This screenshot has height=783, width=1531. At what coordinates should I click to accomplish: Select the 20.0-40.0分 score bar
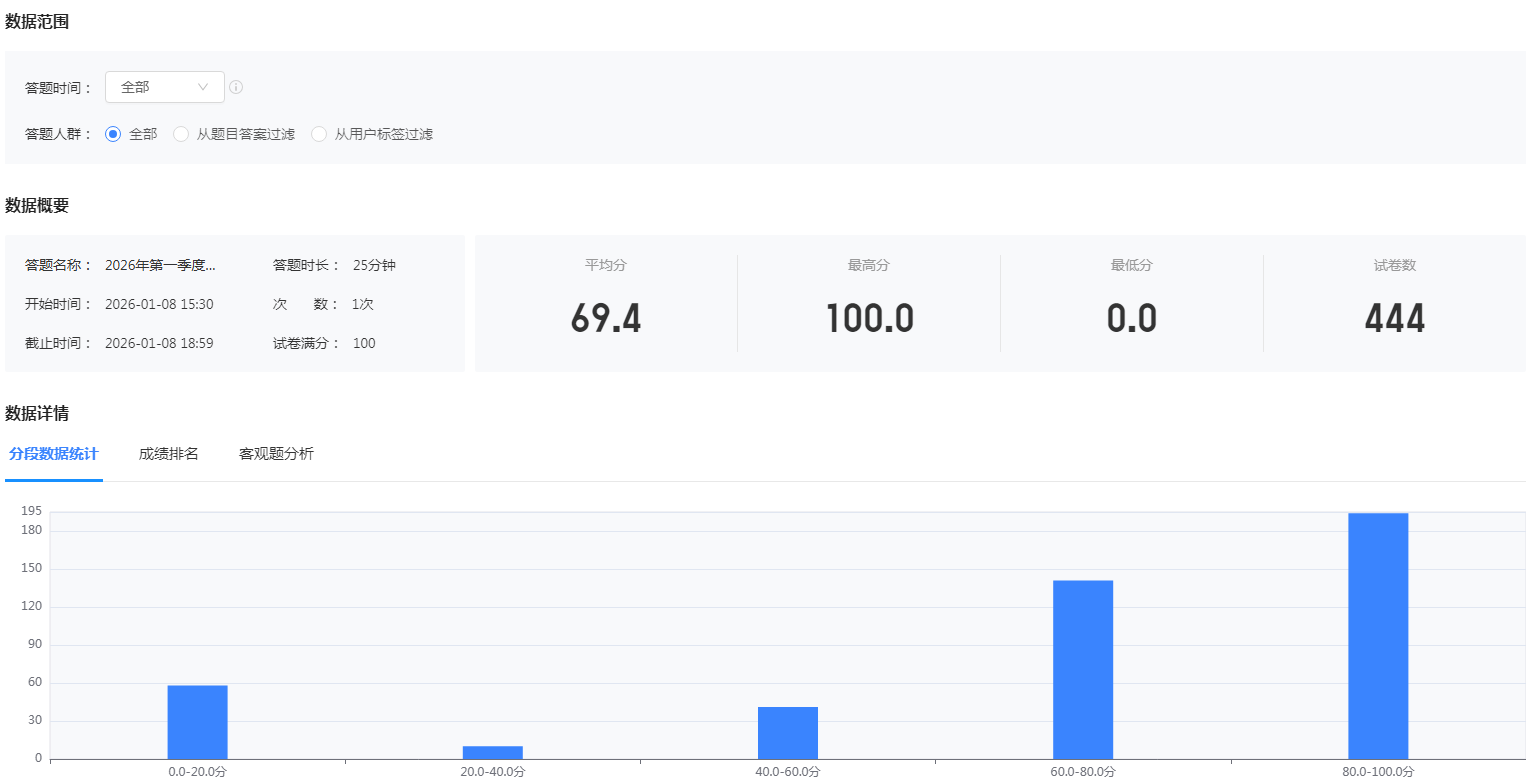(492, 752)
